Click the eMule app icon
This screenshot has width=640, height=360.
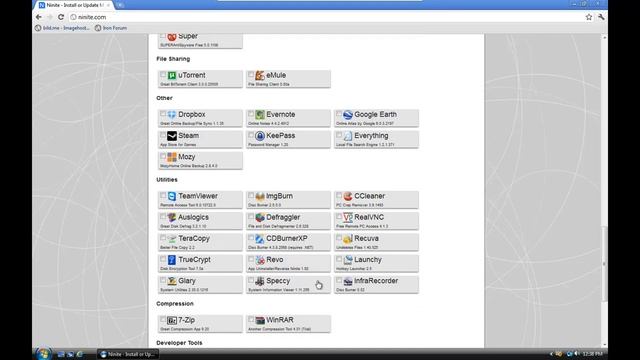tap(260, 75)
